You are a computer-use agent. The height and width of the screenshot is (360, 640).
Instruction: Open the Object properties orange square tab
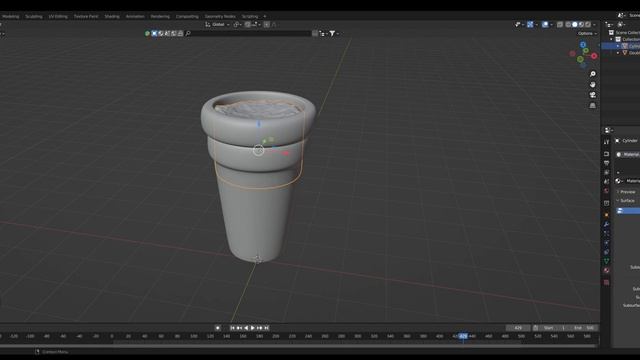pyautogui.click(x=607, y=215)
